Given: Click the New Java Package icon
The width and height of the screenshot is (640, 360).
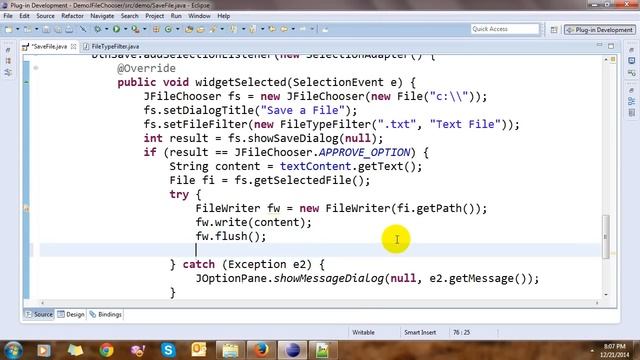Looking at the screenshot, I should [156, 29].
